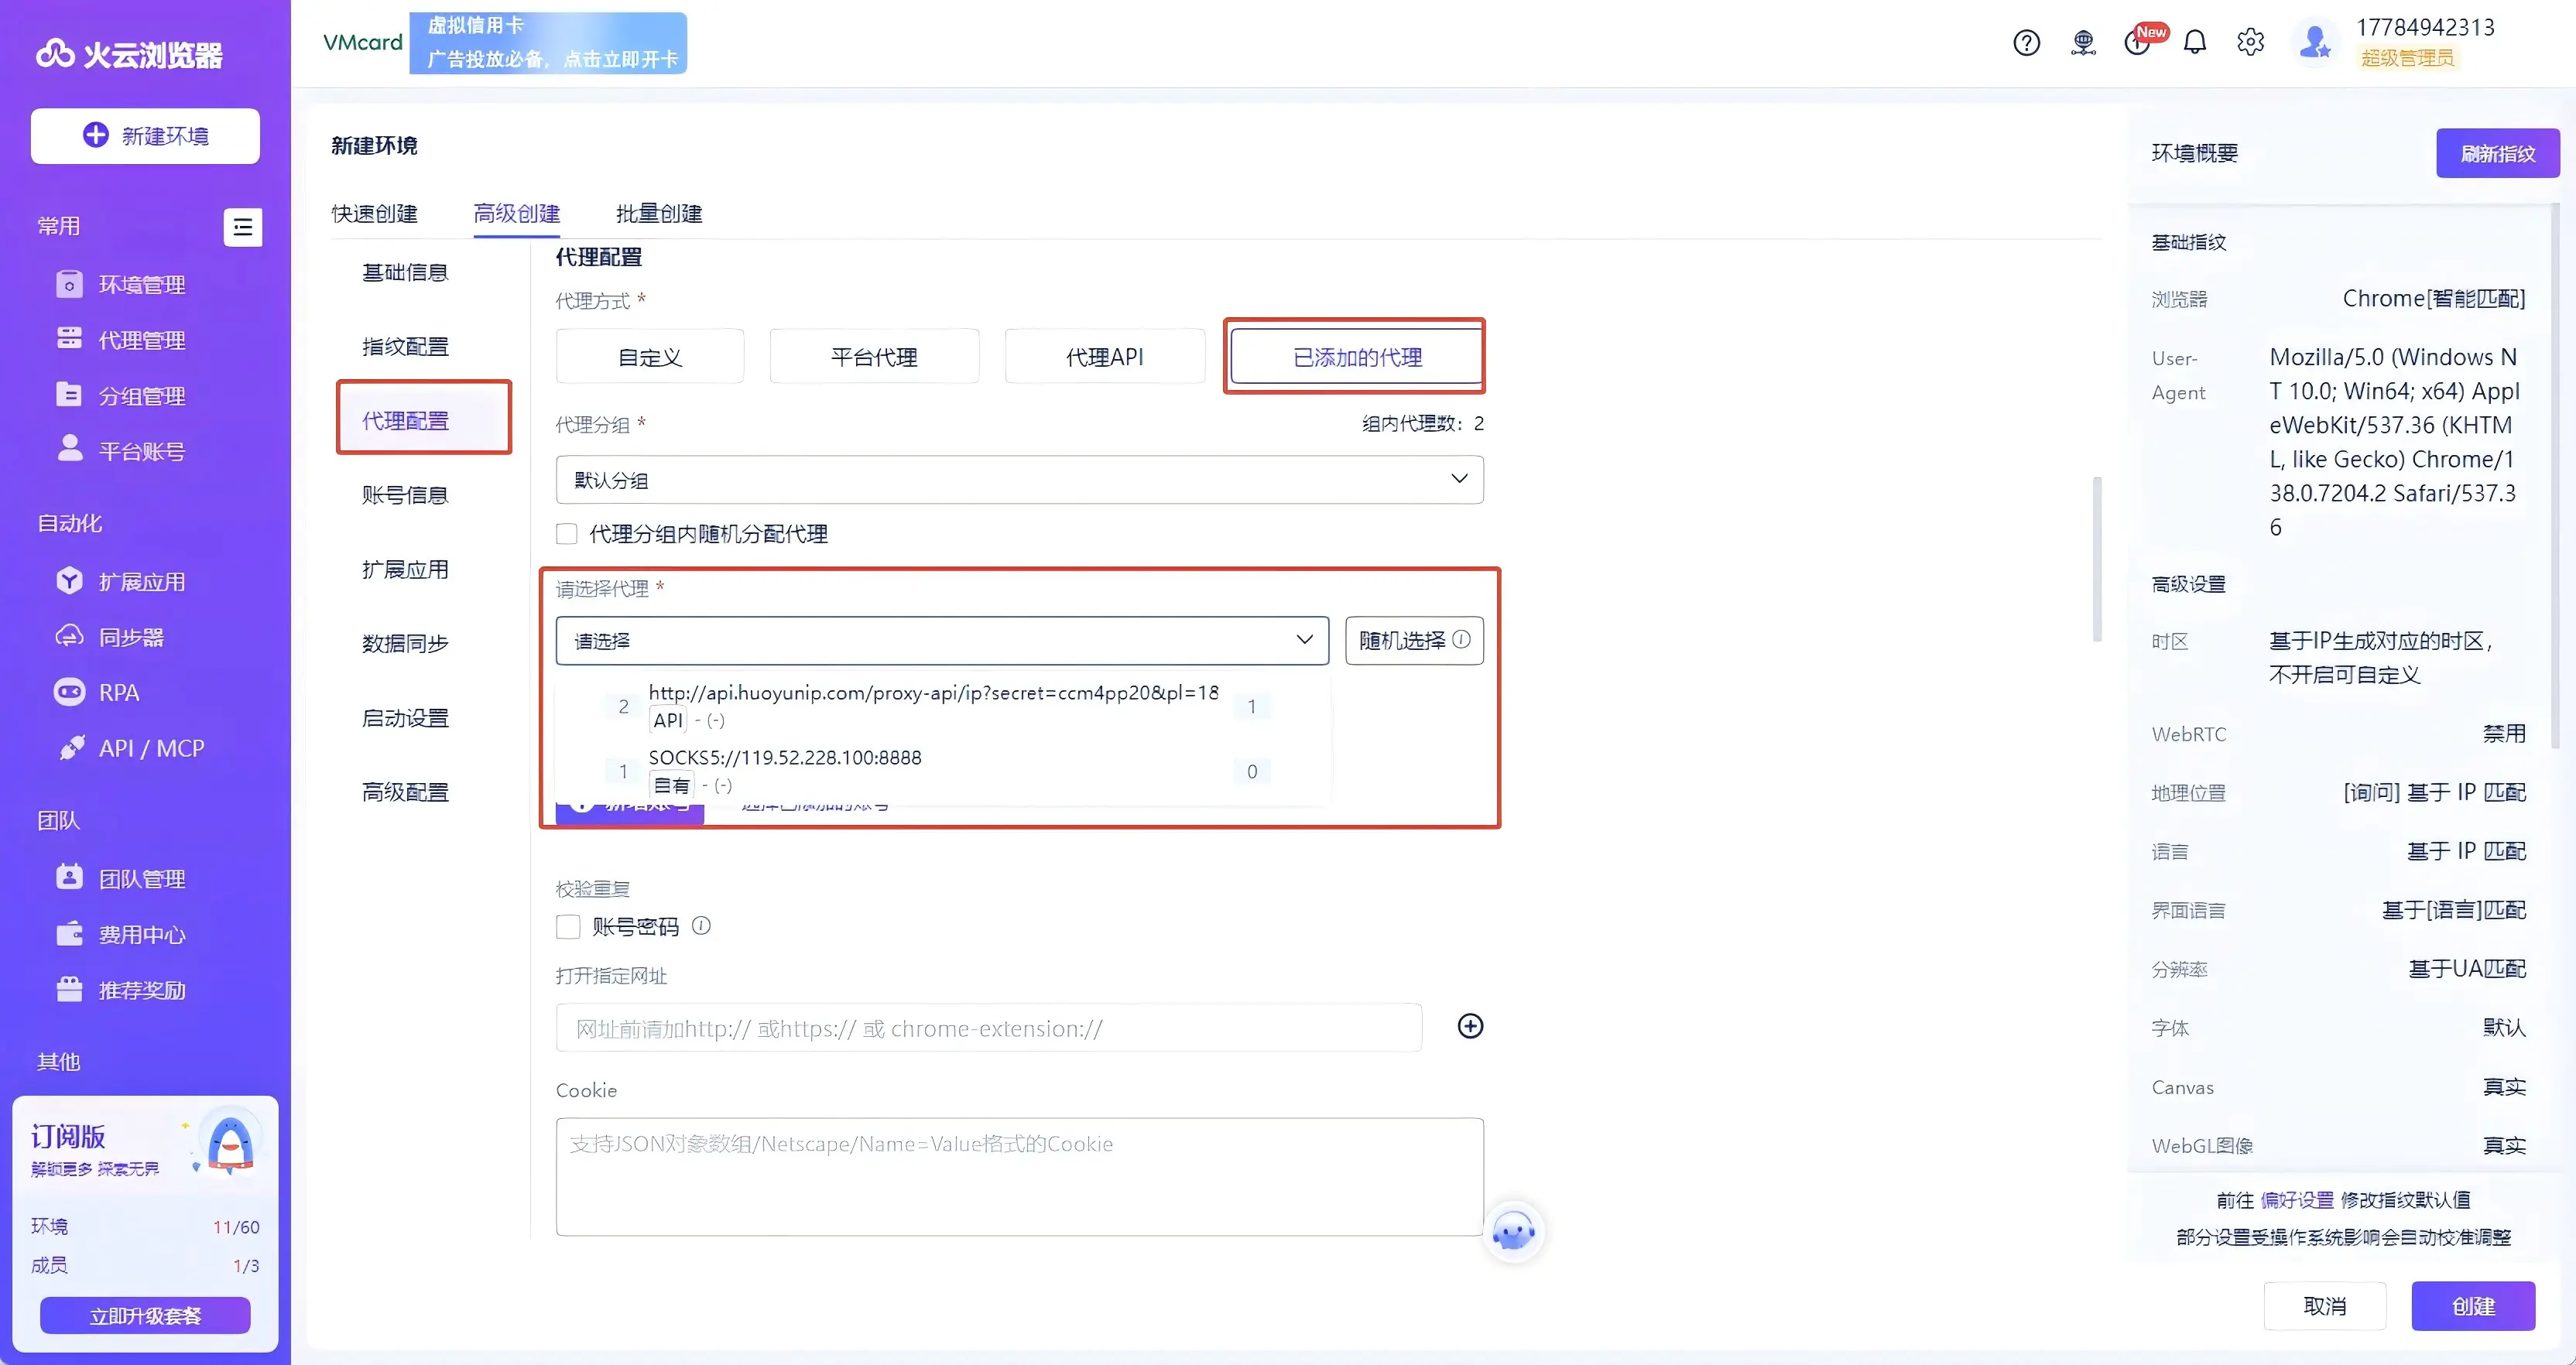Open the globe network icon in header
2576x1365 pixels.
click(x=2083, y=43)
